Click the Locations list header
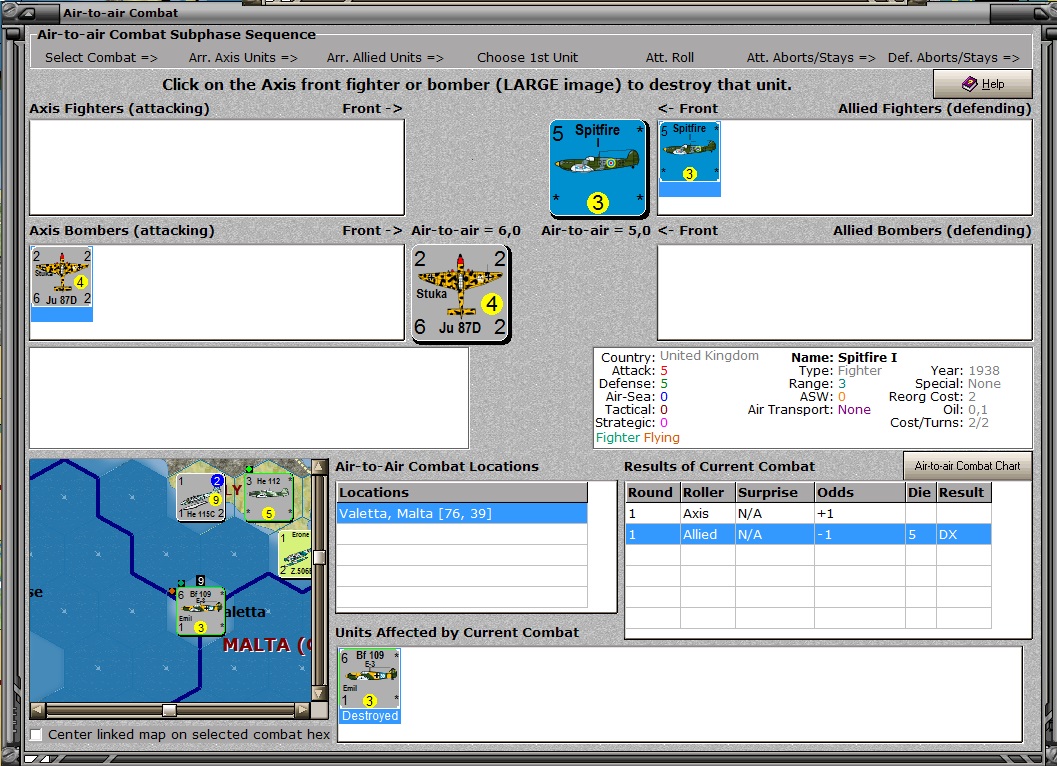The width and height of the screenshot is (1057, 766). tap(462, 492)
